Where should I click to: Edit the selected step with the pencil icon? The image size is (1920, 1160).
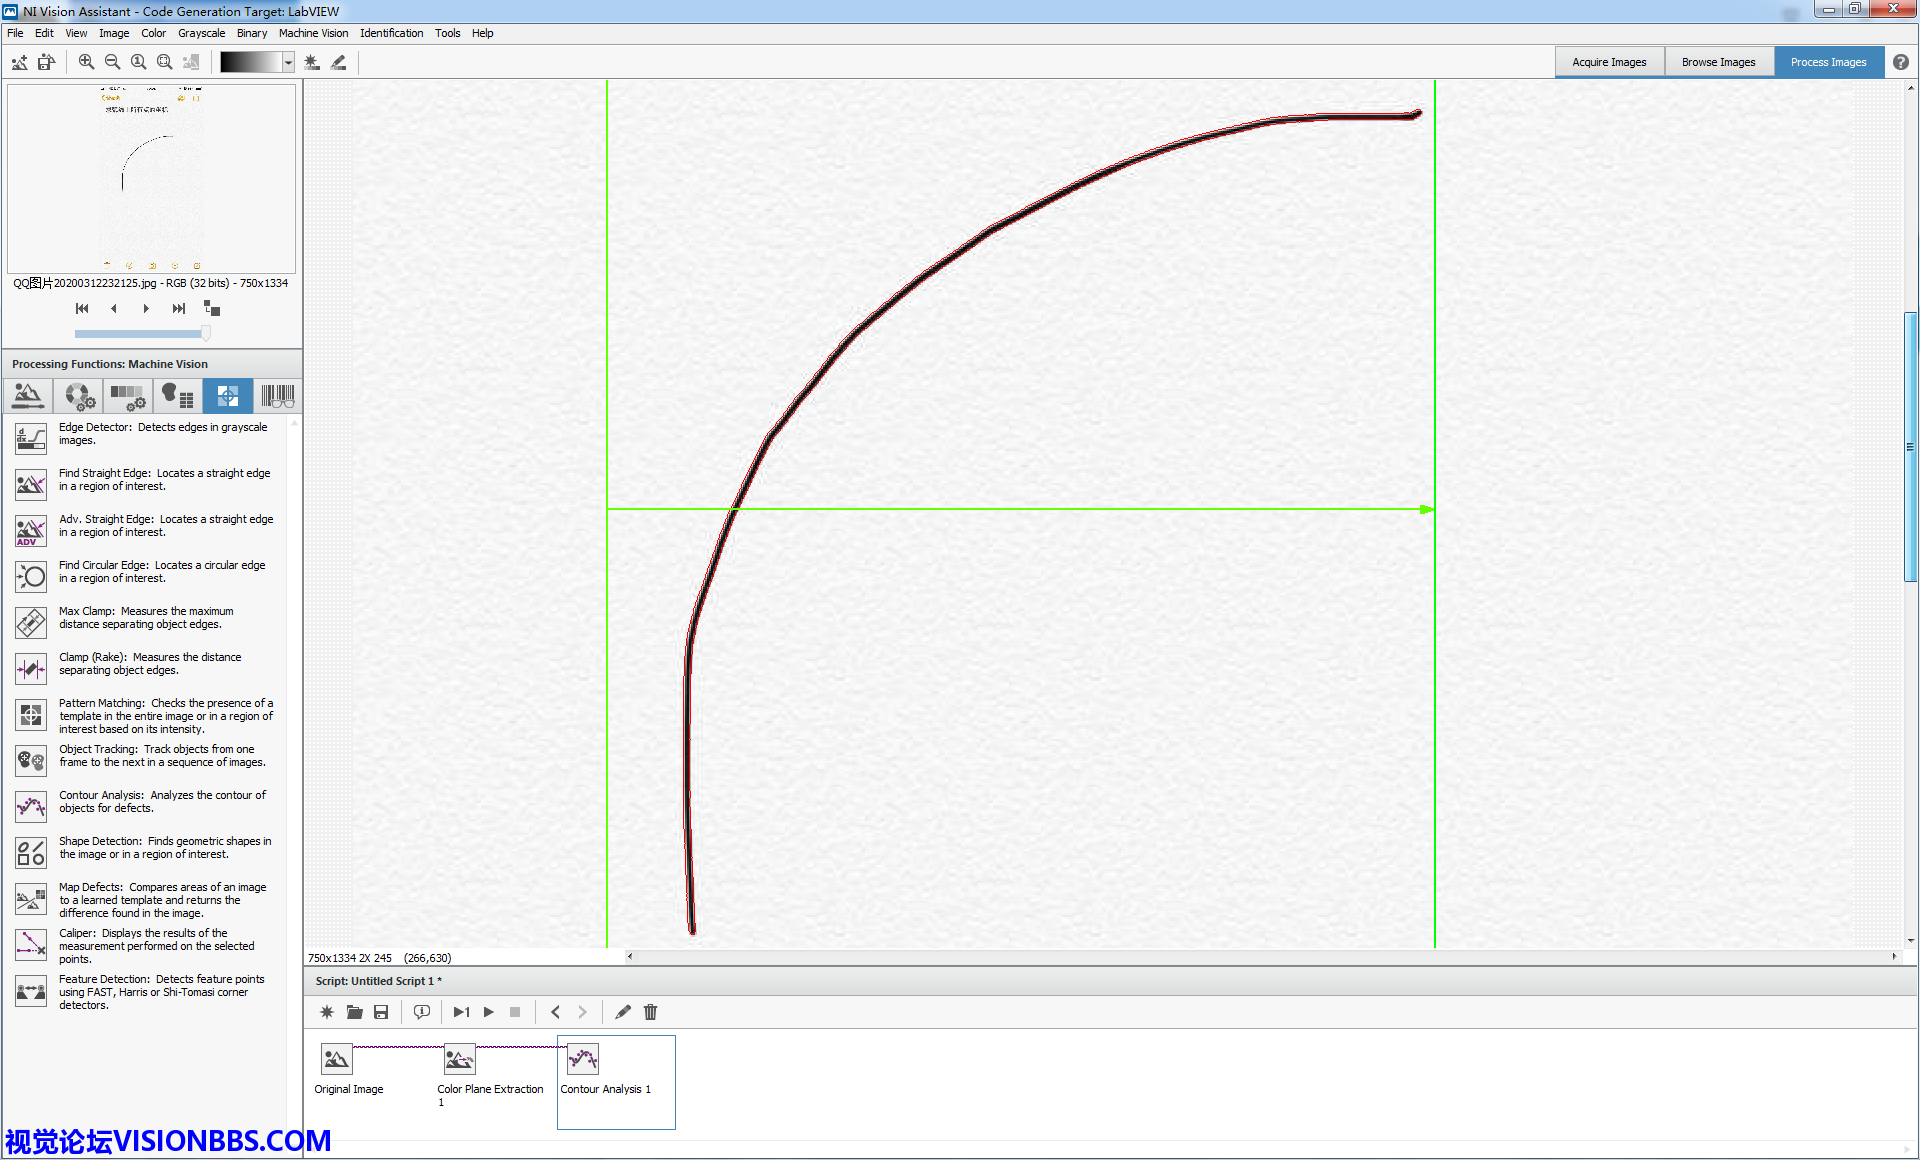622,1012
